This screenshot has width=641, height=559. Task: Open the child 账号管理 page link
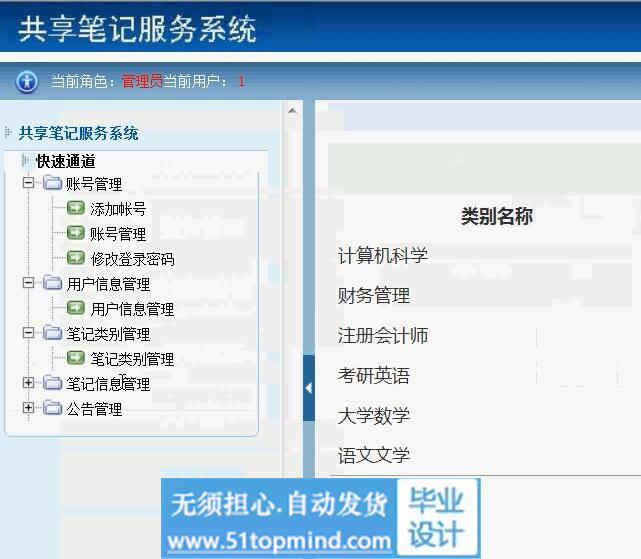coord(118,234)
